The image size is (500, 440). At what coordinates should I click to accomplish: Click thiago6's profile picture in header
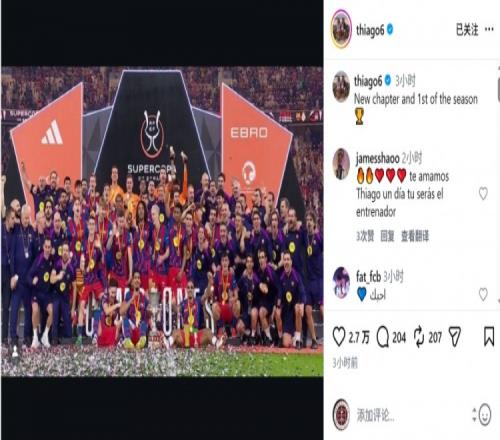pyautogui.click(x=341, y=29)
